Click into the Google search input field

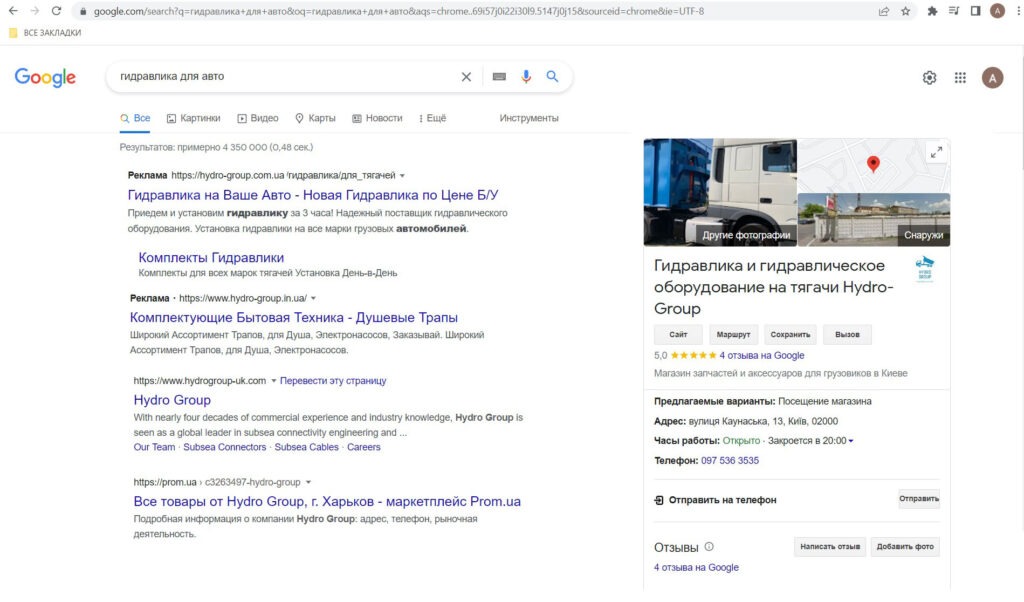pyautogui.click(x=285, y=76)
